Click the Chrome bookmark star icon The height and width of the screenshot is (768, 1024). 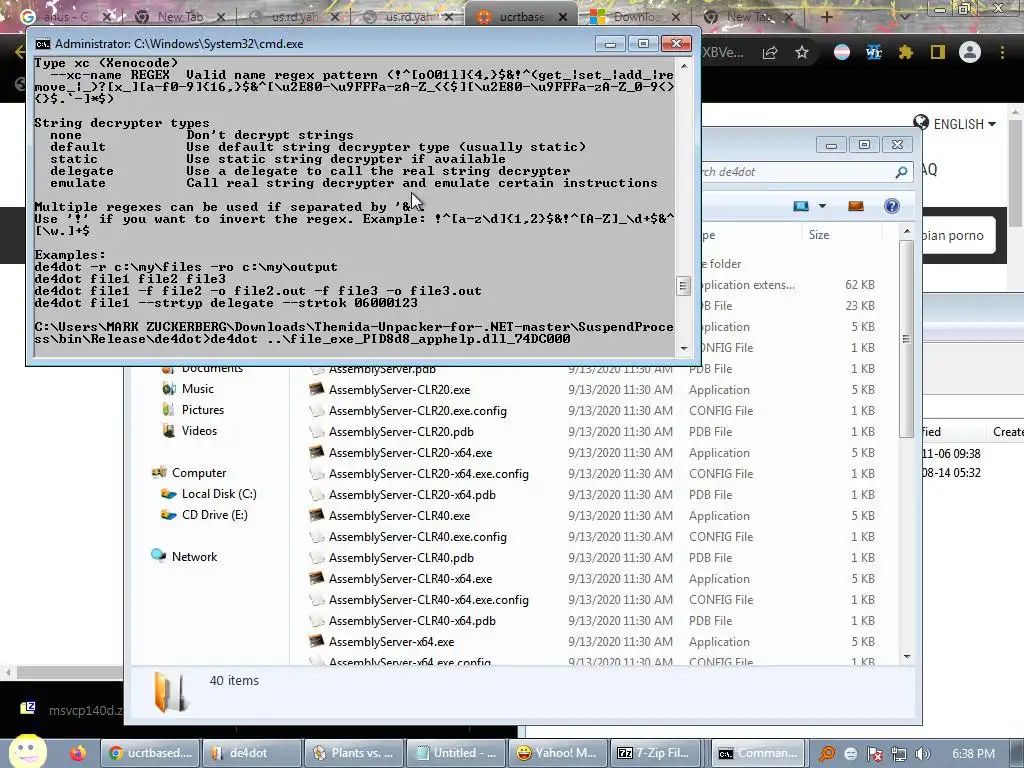(802, 52)
